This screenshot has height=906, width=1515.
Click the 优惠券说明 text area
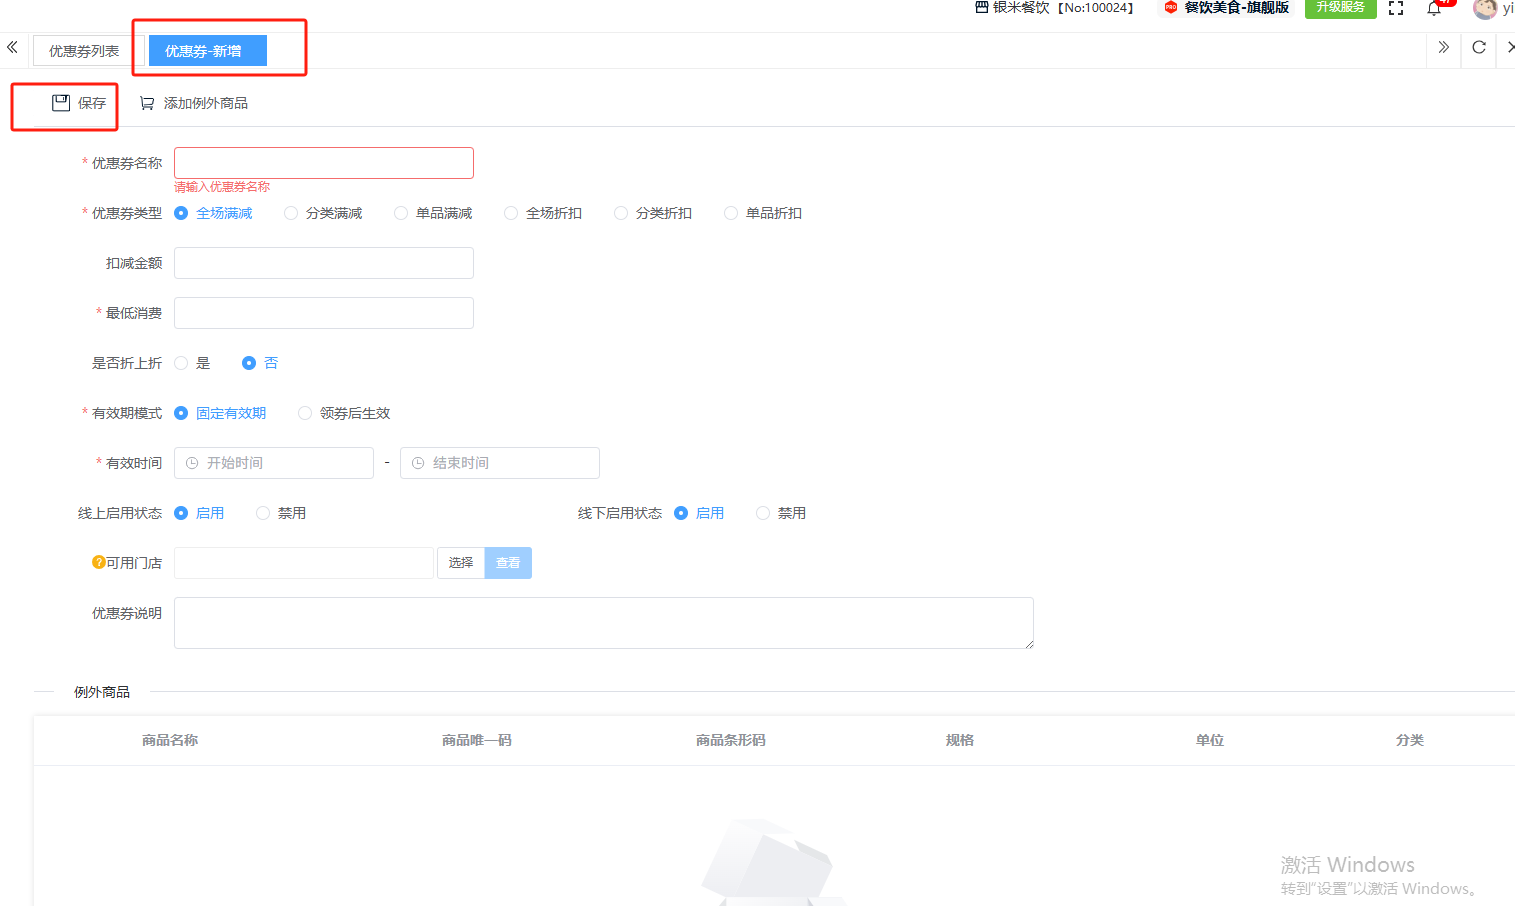tap(603, 623)
